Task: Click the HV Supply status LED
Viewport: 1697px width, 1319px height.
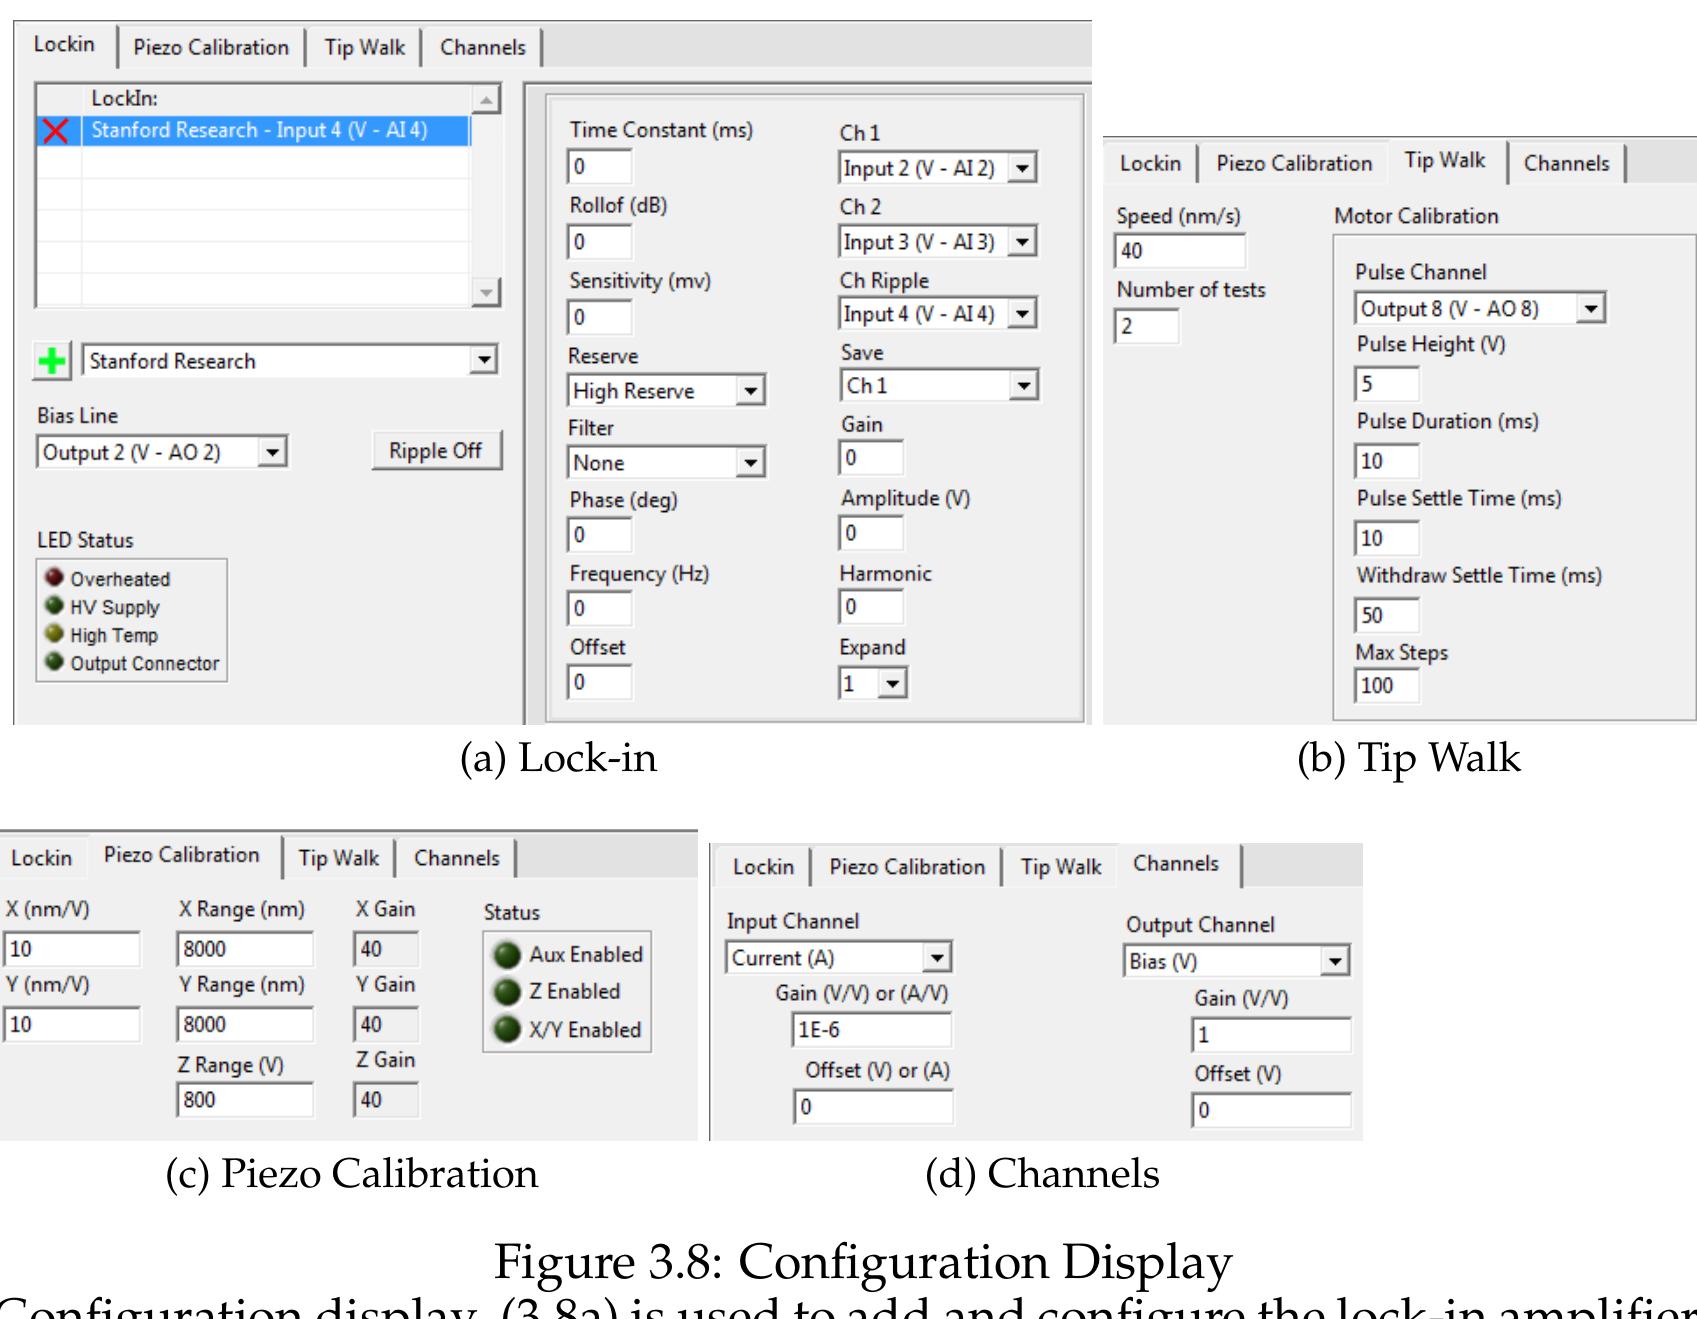Action: tap(52, 606)
